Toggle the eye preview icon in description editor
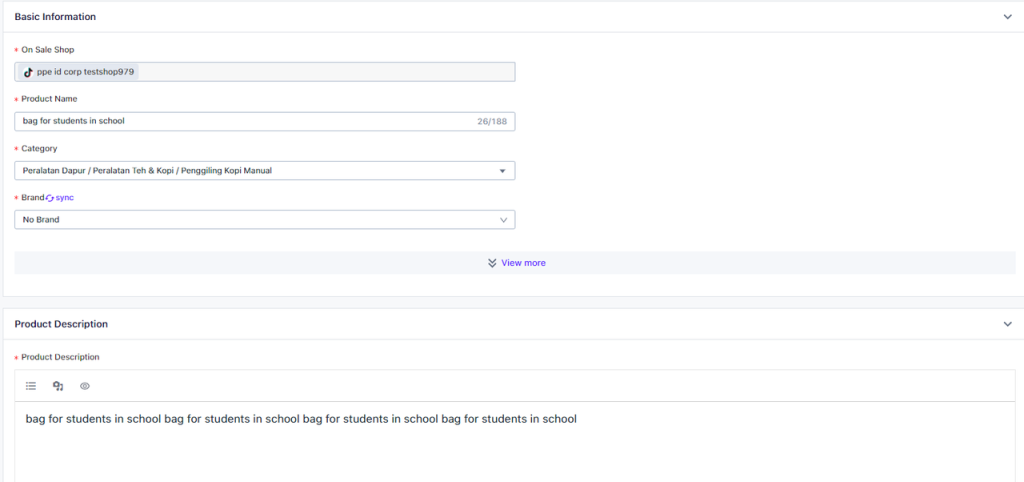 click(x=85, y=386)
